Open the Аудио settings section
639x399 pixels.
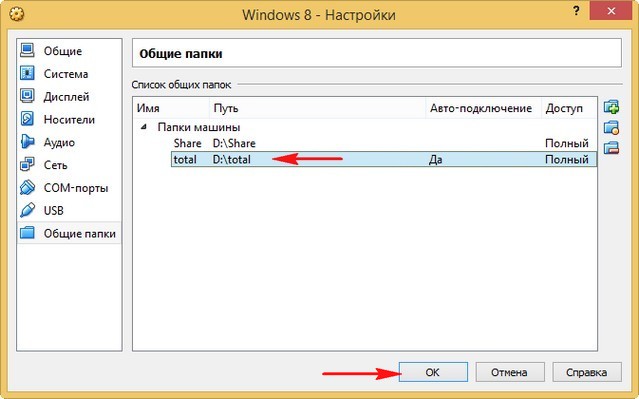click(69, 142)
